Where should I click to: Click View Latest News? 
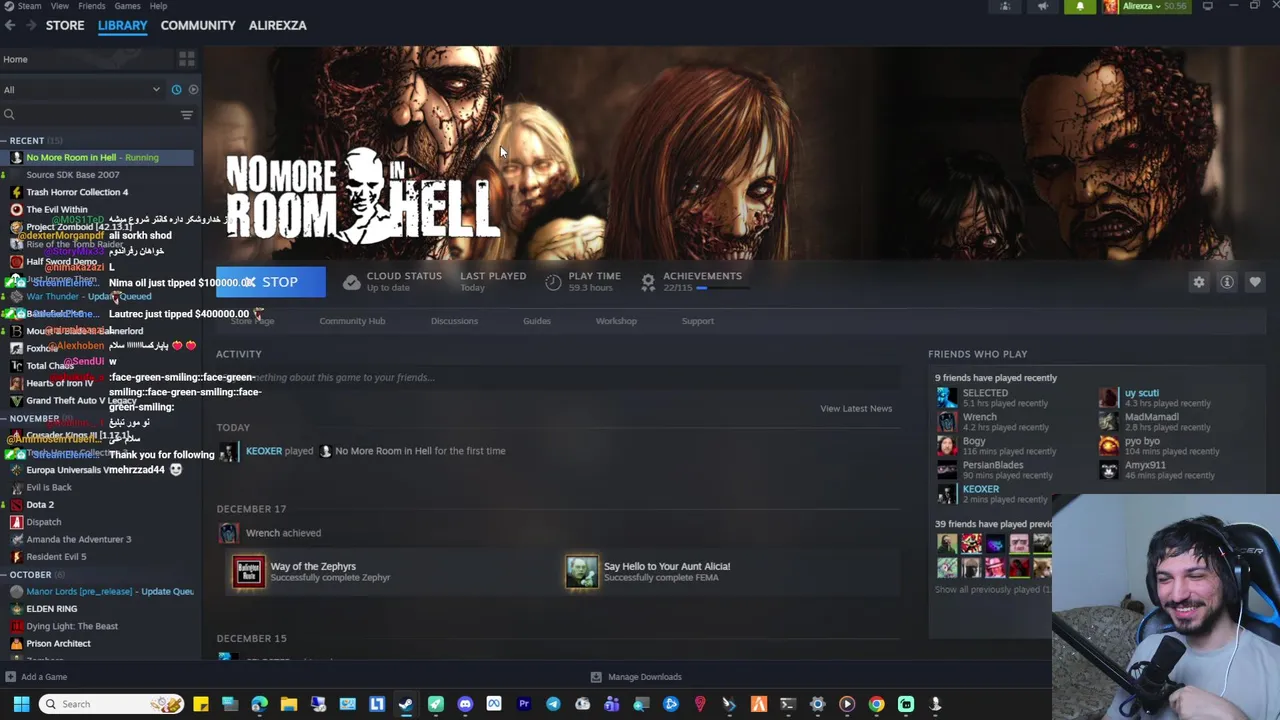coord(856,408)
